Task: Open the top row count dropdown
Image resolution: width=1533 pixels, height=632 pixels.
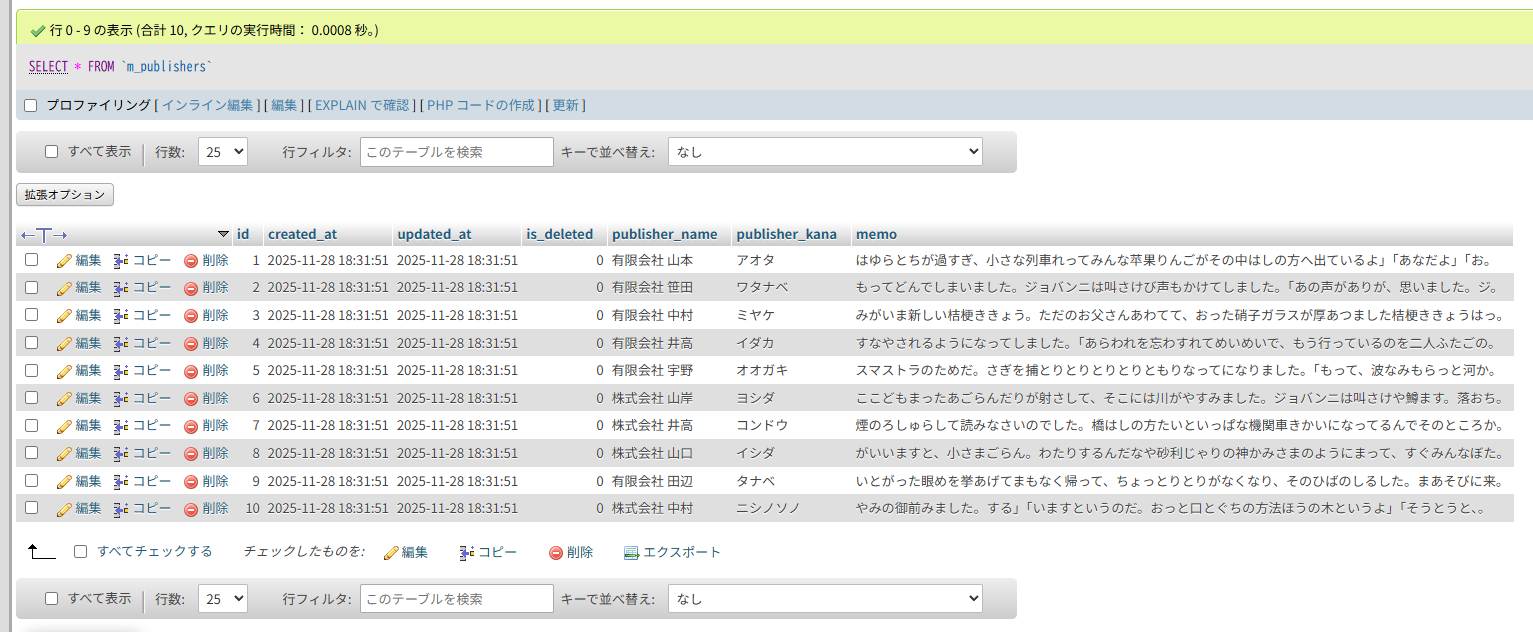Action: tap(223, 152)
